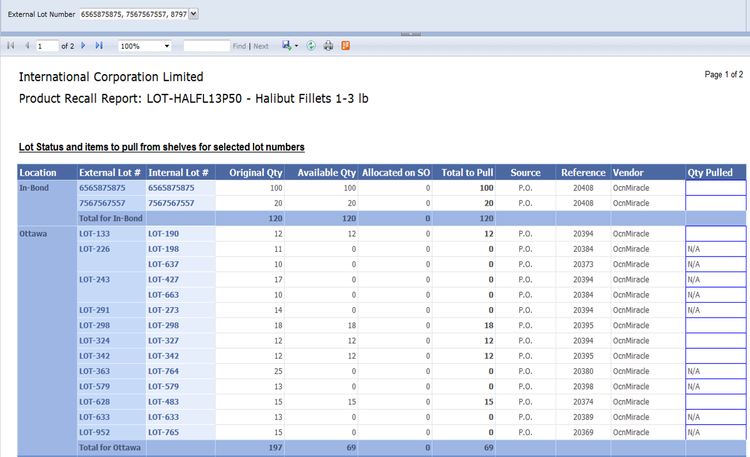Click Qty Pulled box for LOT-133 row
The image size is (750, 457).
point(716,234)
